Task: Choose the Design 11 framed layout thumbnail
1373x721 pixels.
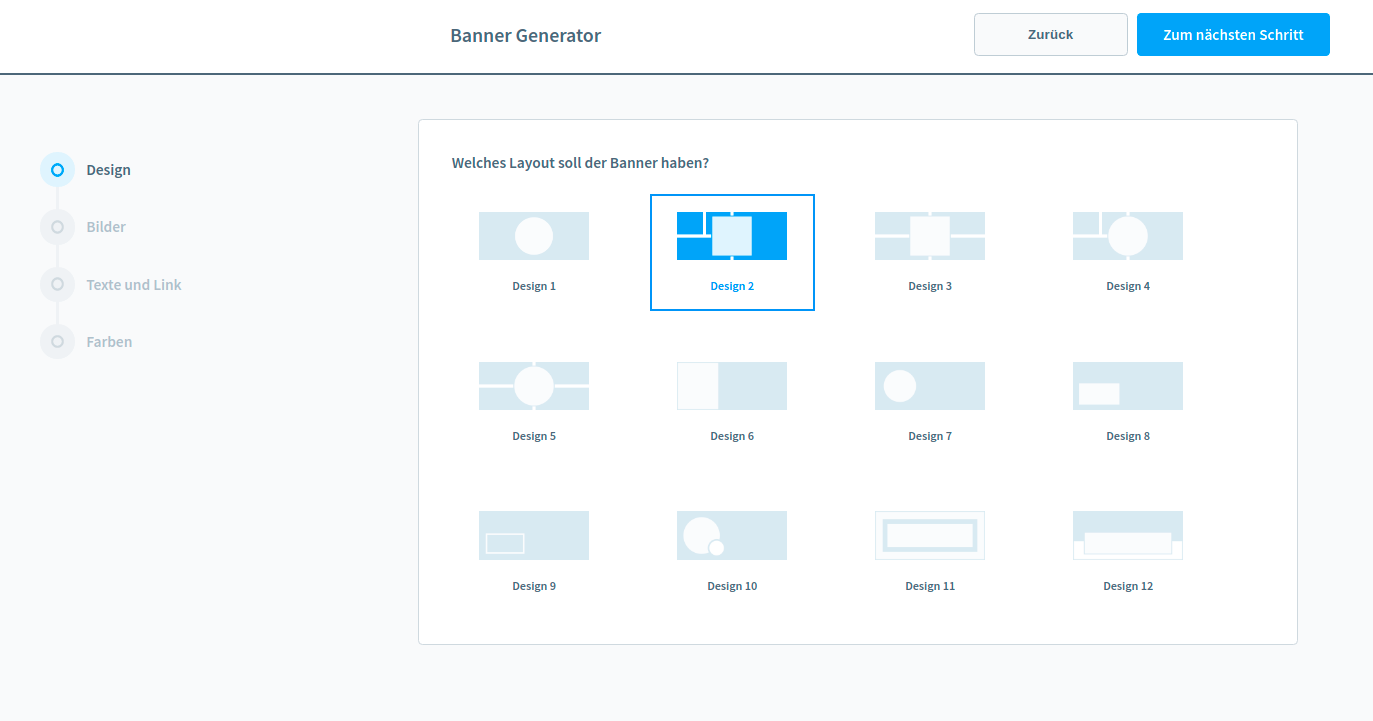Action: pyautogui.click(x=930, y=536)
